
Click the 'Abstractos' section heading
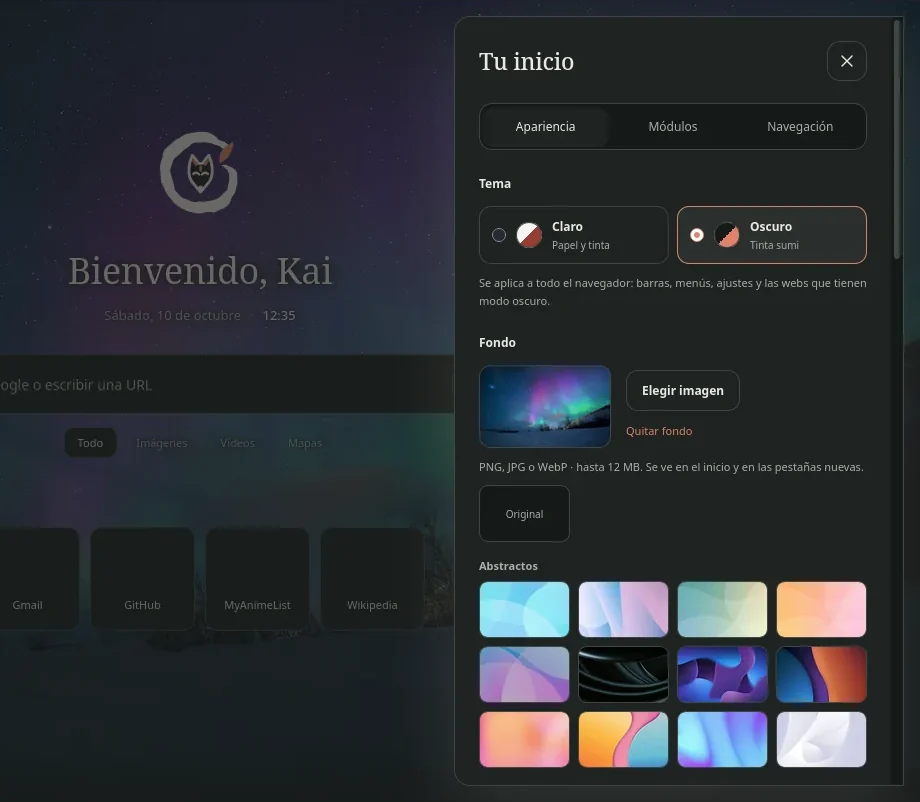pyautogui.click(x=508, y=566)
